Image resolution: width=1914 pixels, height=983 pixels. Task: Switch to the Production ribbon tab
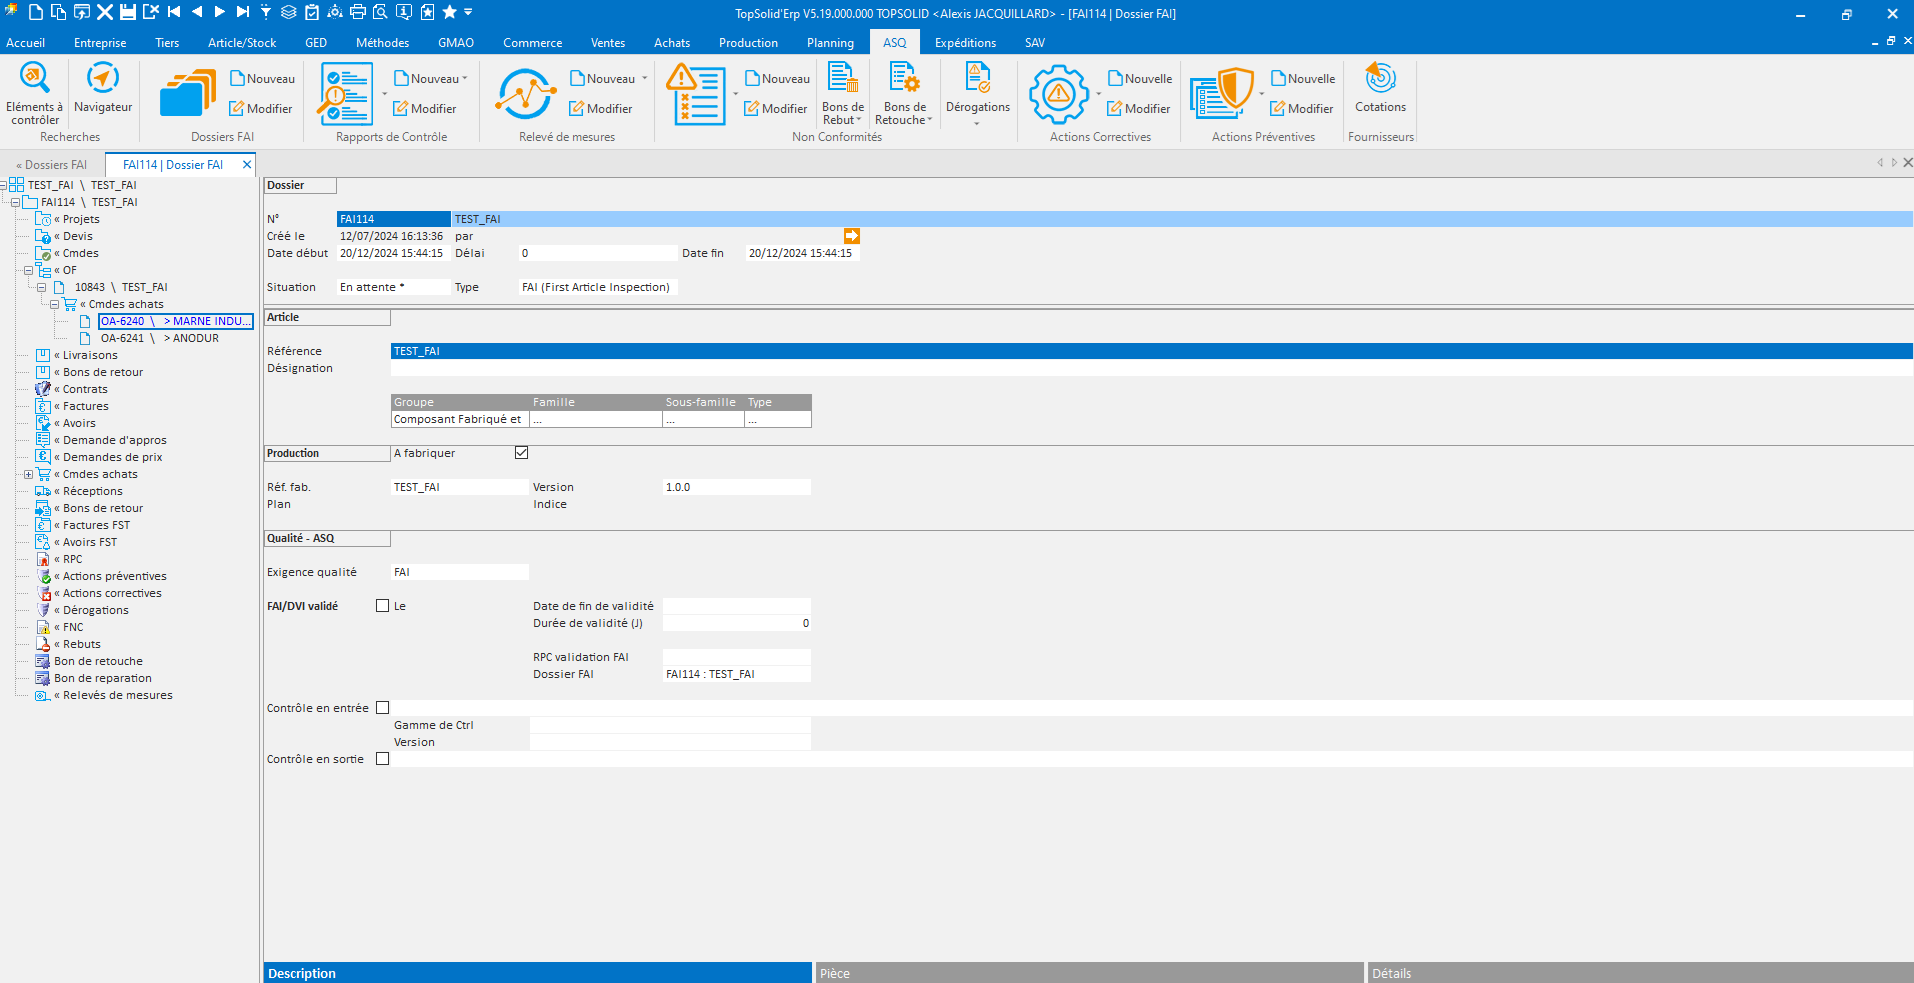click(747, 43)
